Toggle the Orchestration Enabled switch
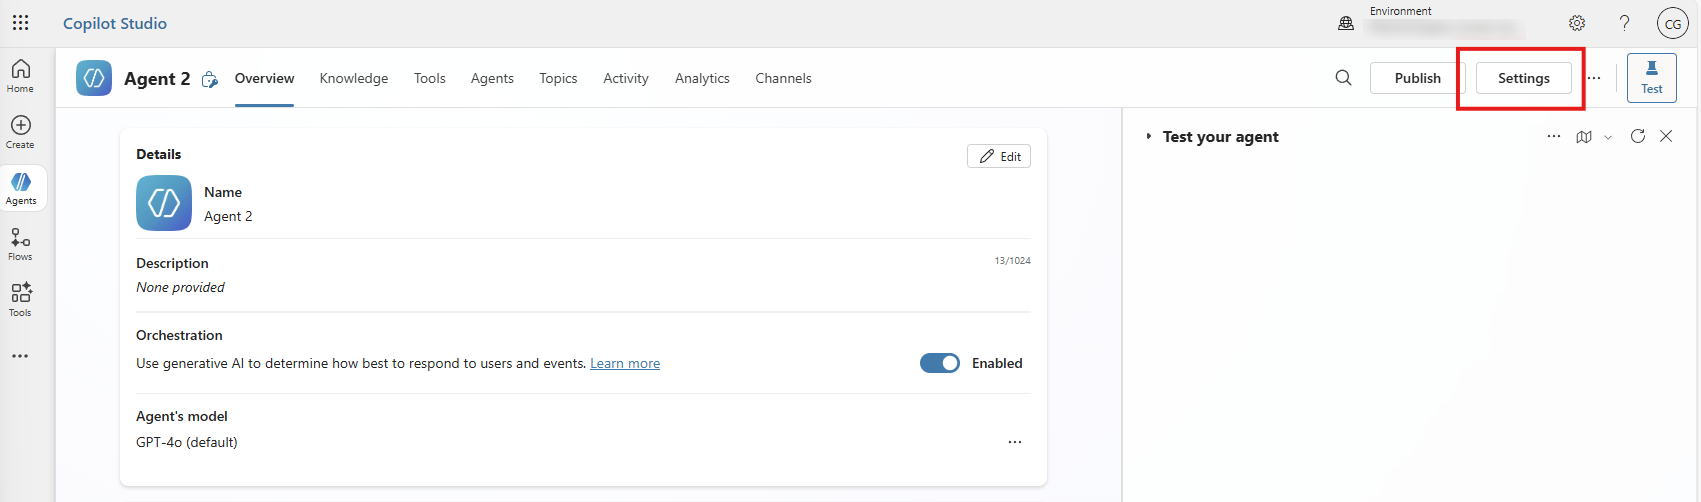Screen dimensions: 1701x502 click(x=940, y=363)
